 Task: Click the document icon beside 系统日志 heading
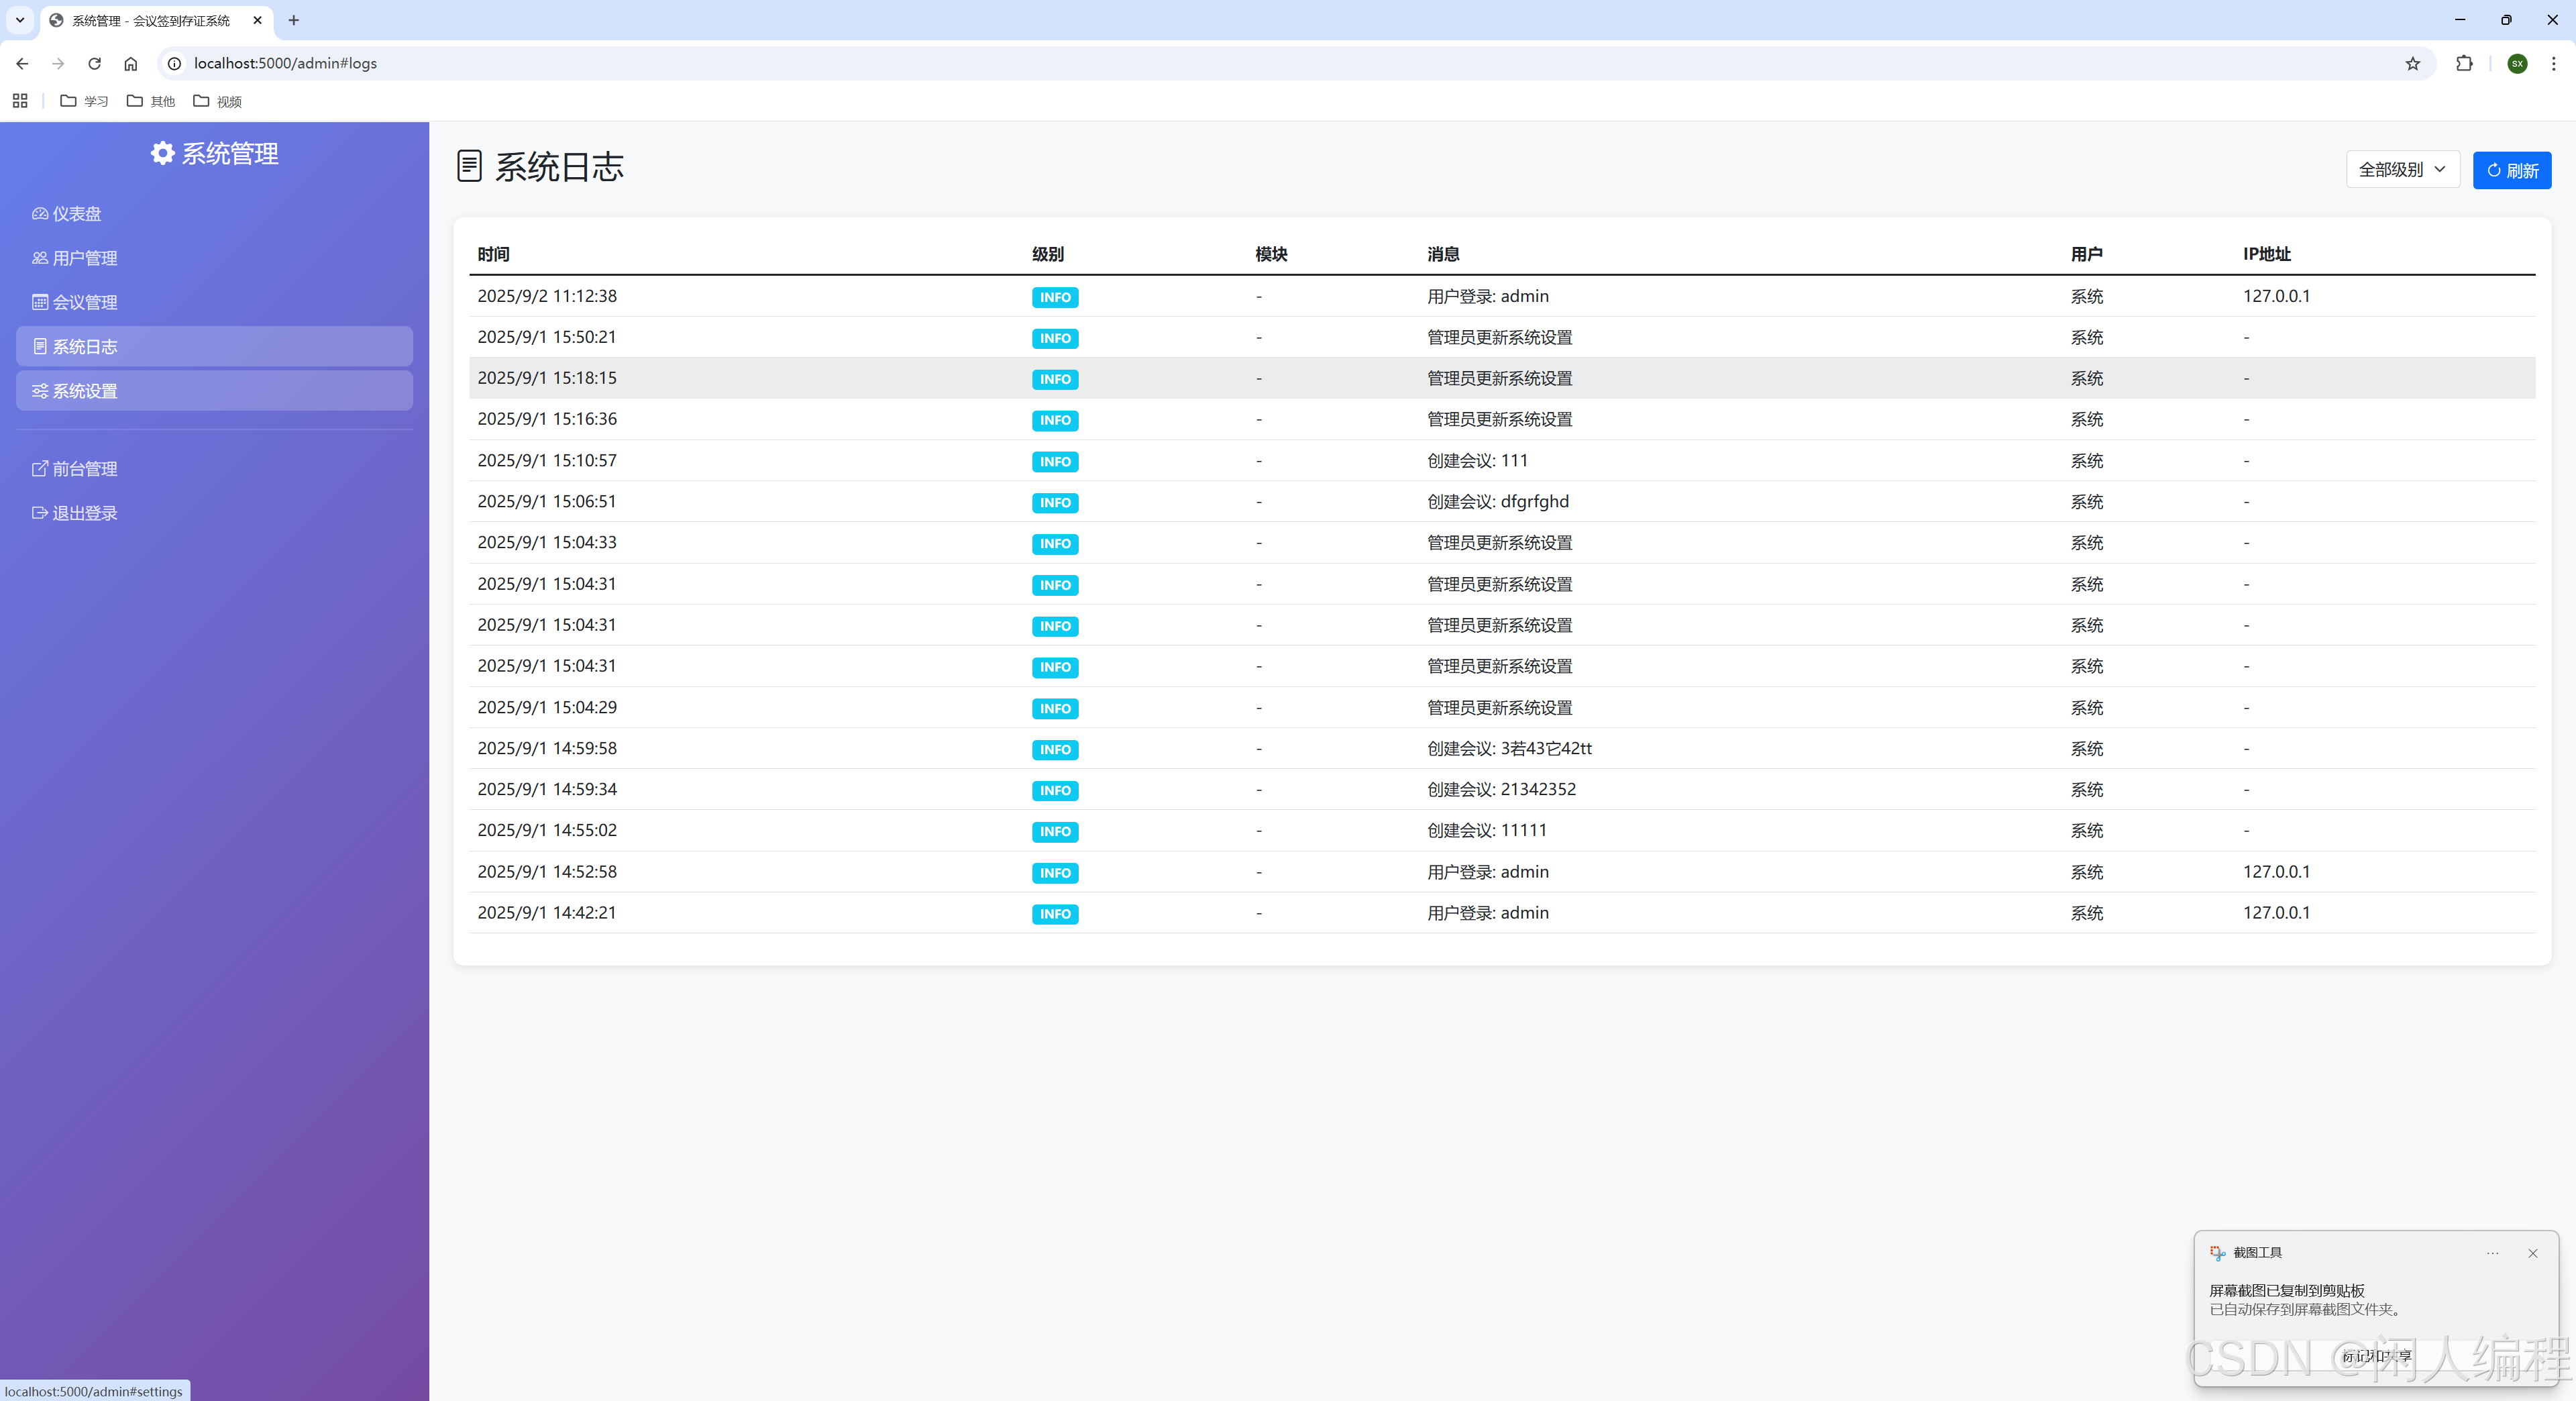coord(469,166)
